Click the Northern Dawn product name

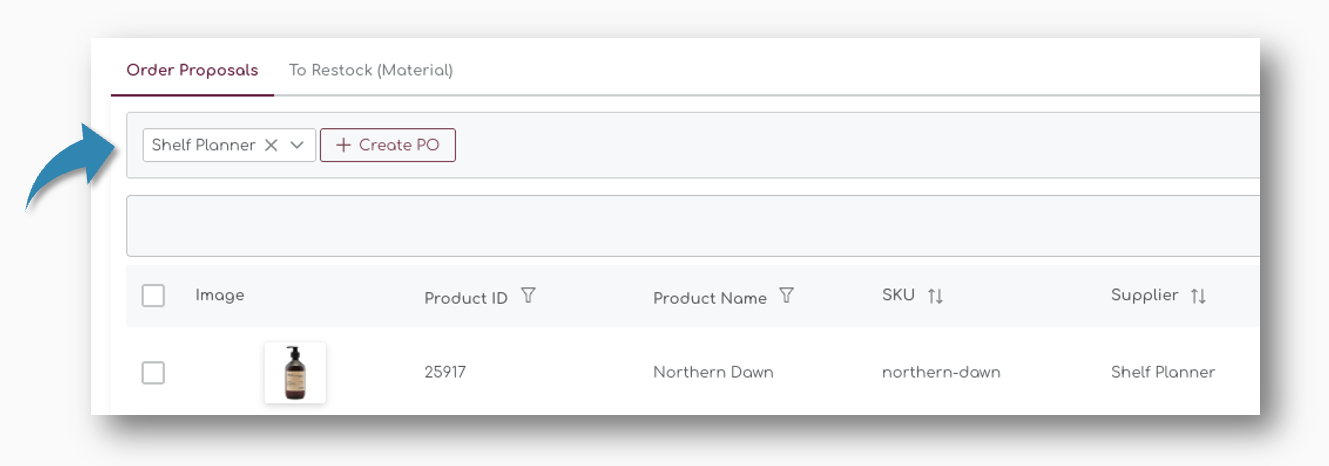713,372
